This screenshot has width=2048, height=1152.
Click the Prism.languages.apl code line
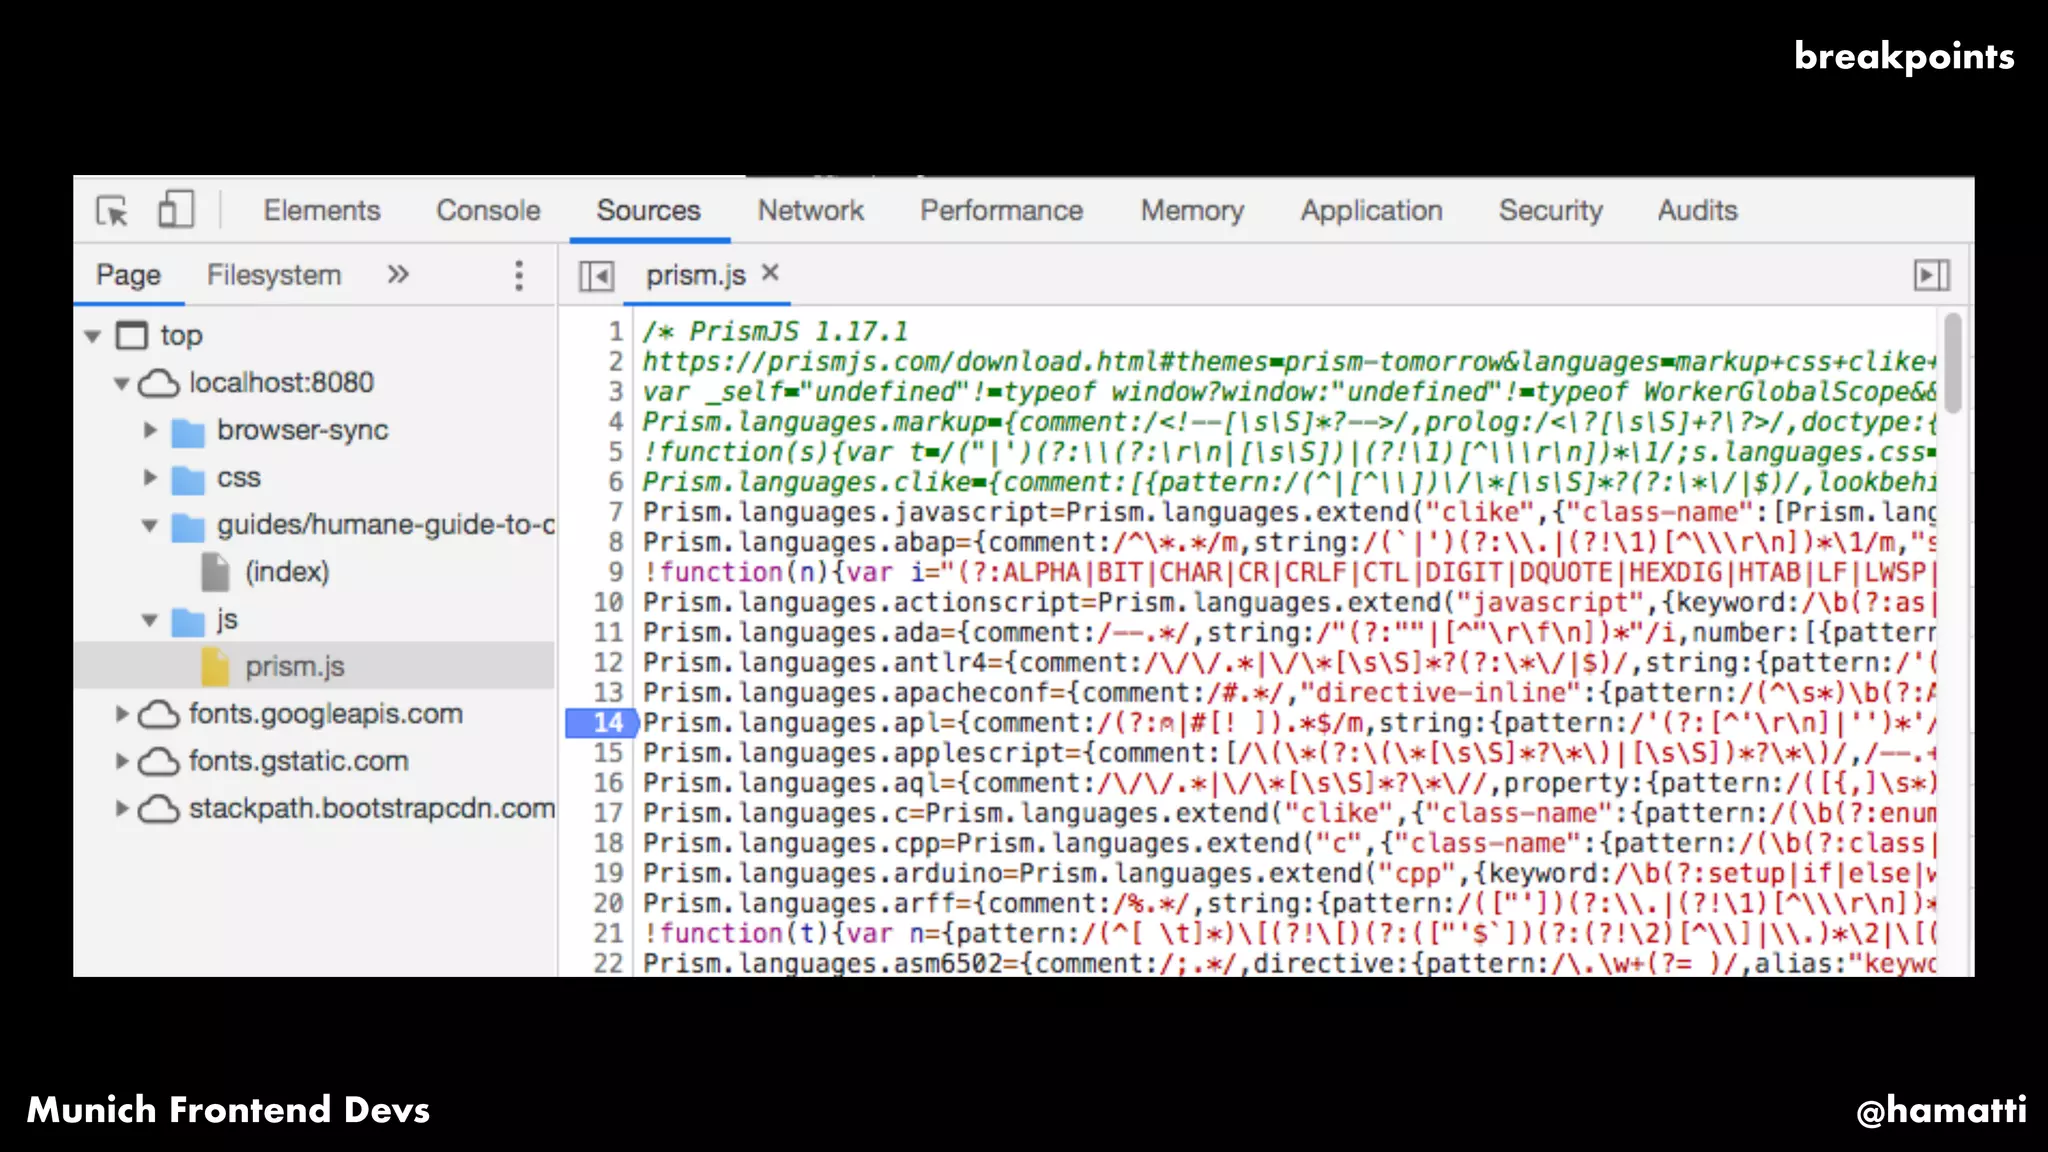pos(1290,723)
